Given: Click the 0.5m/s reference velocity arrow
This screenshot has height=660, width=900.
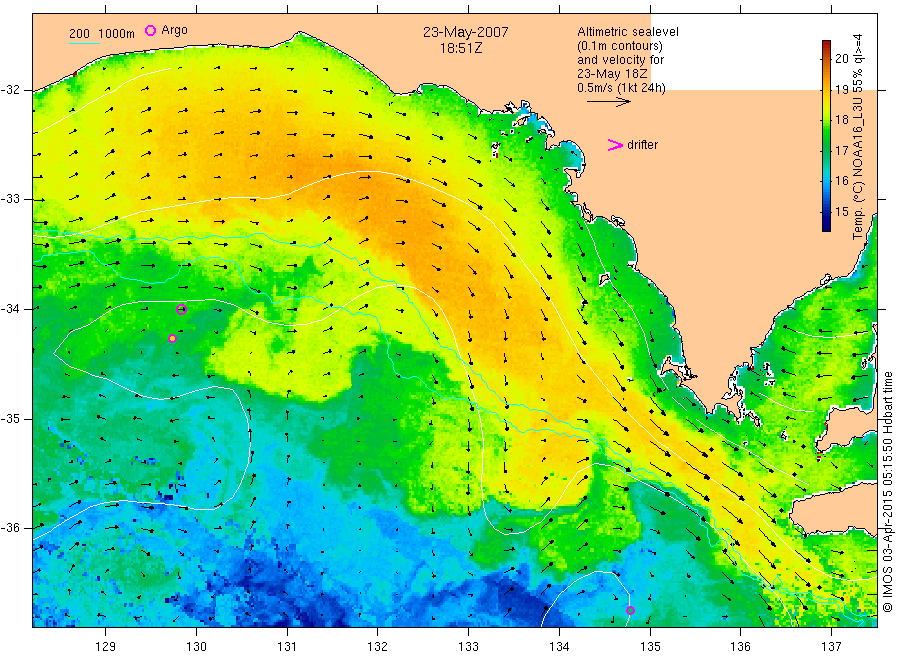Looking at the screenshot, I should click(x=608, y=102).
